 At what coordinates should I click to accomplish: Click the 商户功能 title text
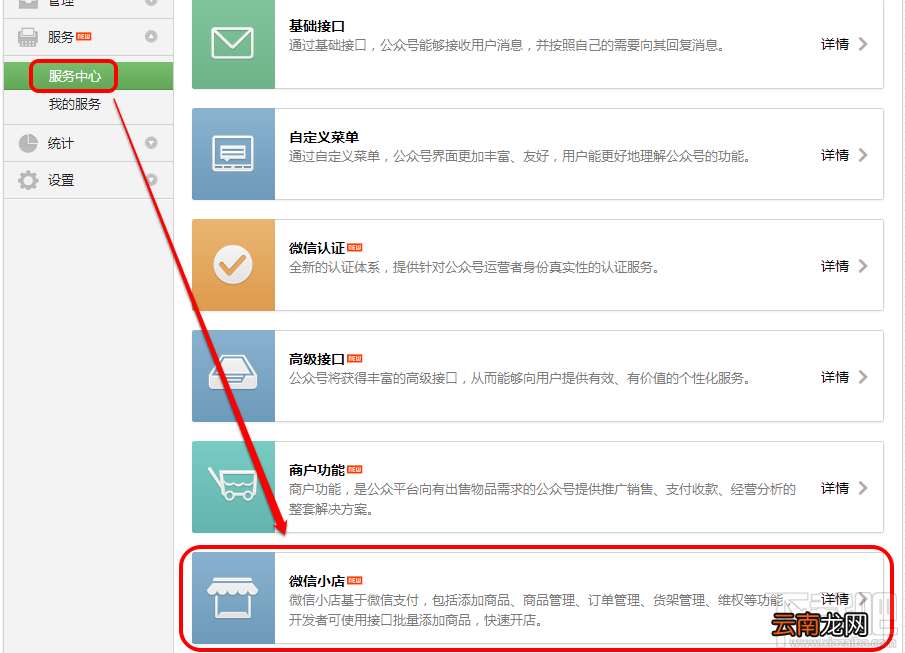pyautogui.click(x=317, y=470)
